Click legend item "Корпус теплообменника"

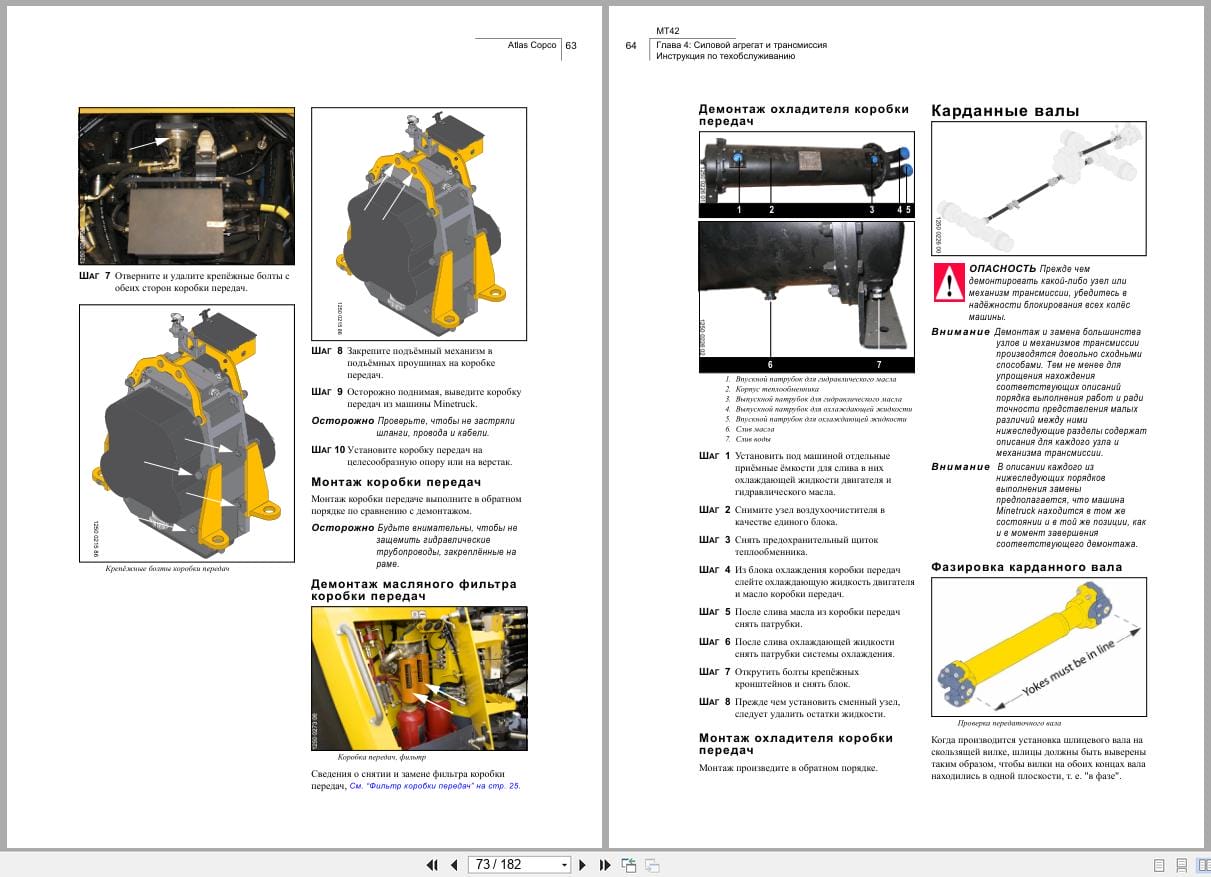pos(777,389)
